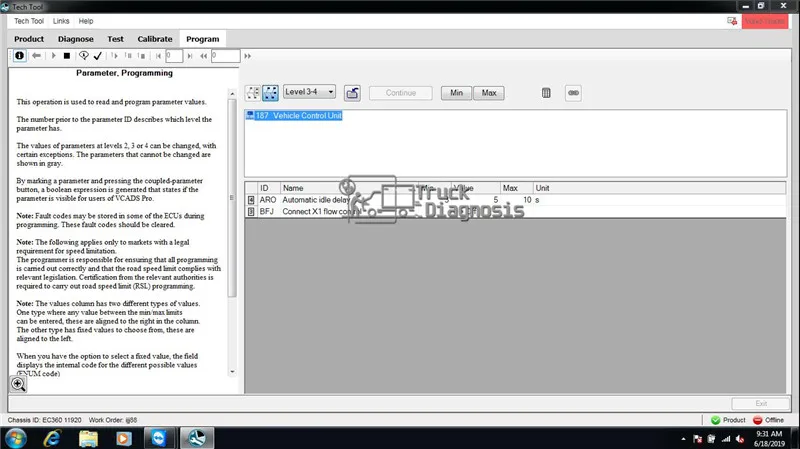Viewport: 800px width, 449px height.
Task: Click the level icon beside ARO
Action: click(251, 200)
